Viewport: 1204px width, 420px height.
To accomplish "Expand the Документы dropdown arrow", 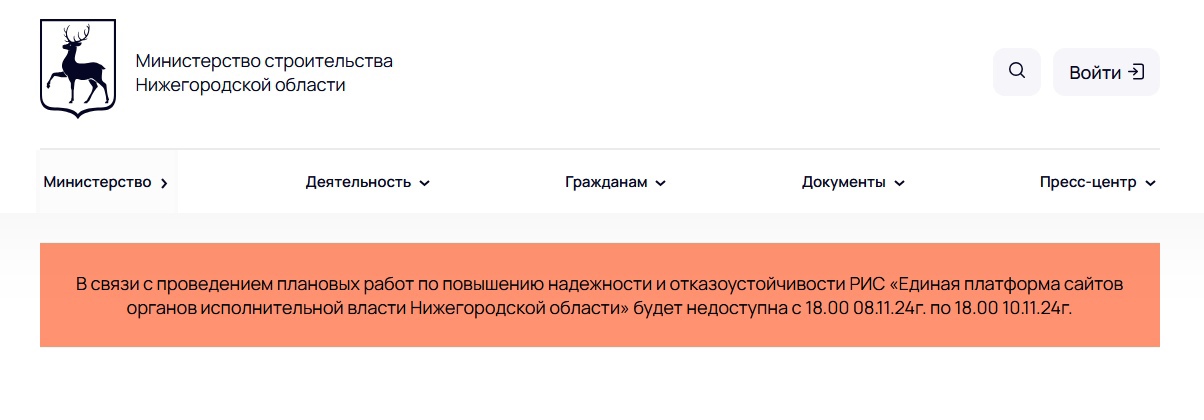I will (x=899, y=183).
